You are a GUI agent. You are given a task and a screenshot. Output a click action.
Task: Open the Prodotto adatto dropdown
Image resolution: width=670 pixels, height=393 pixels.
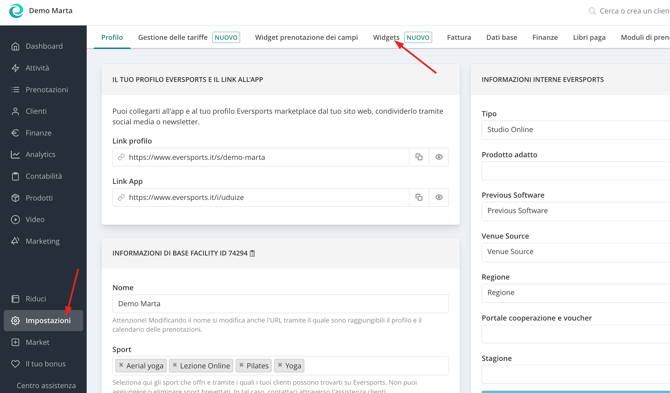[576, 171]
